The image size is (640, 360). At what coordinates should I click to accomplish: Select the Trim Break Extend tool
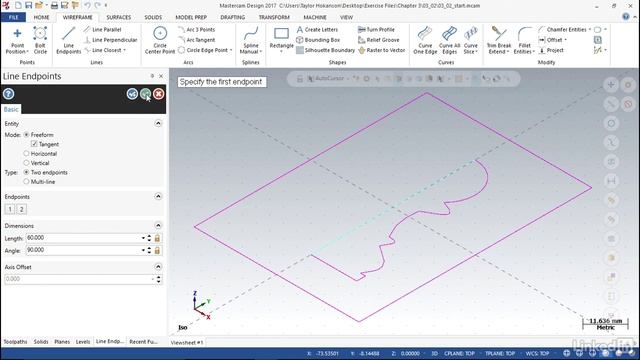pos(499,41)
